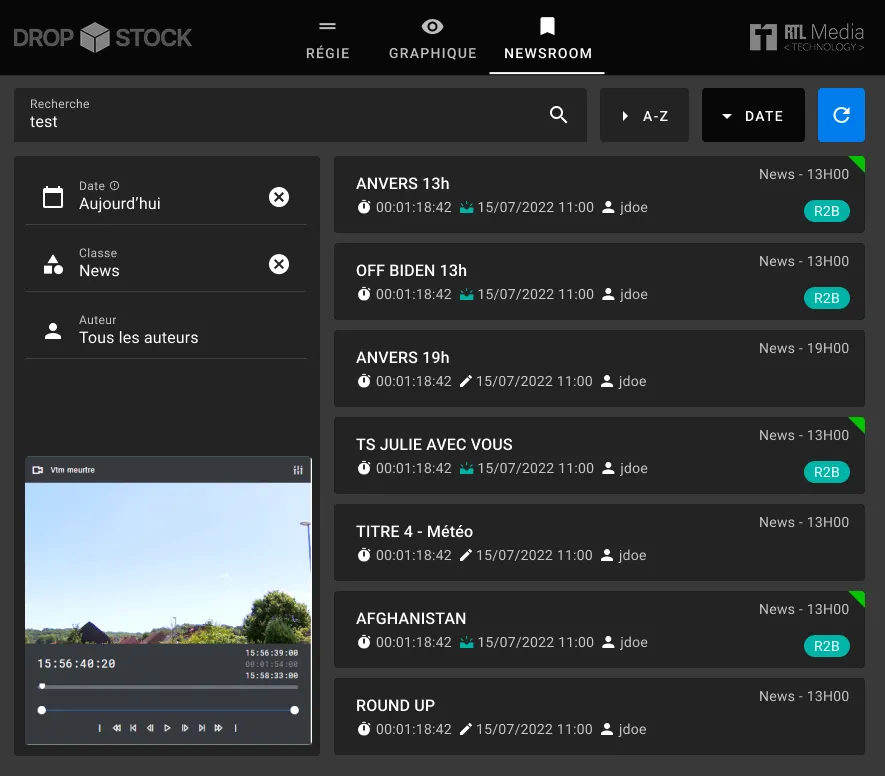885x776 pixels.
Task: Toggle DATE sort order
Action: click(x=753, y=116)
